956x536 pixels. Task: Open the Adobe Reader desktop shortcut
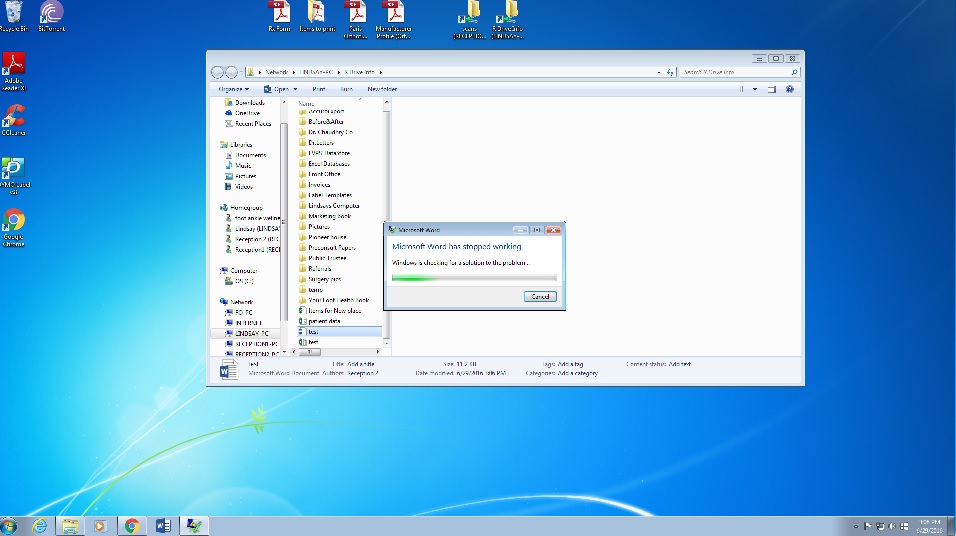(x=13, y=72)
